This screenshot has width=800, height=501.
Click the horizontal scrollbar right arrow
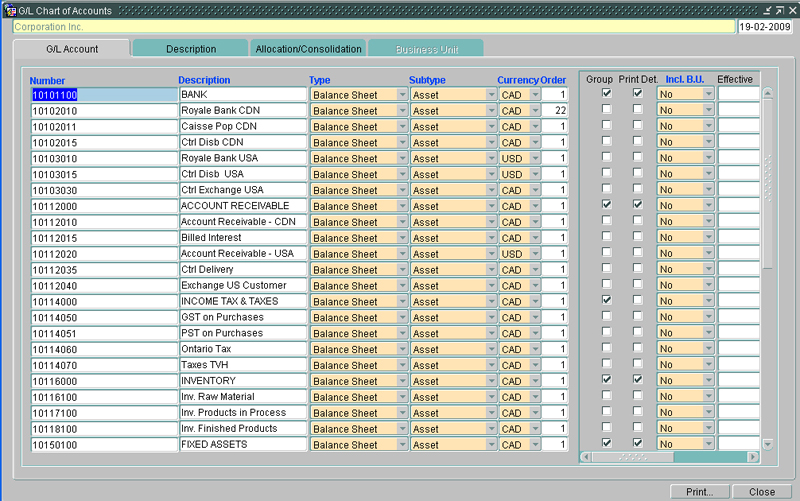click(x=752, y=457)
